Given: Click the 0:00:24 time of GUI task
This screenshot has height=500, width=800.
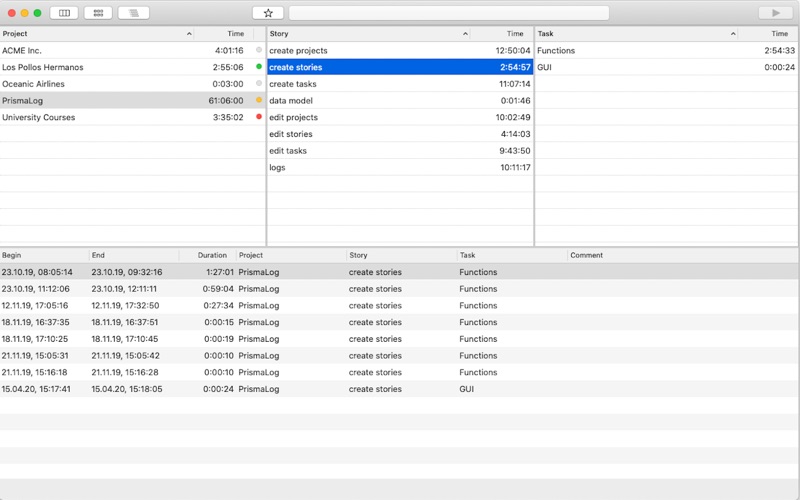Looking at the screenshot, I should pyautogui.click(x=779, y=67).
